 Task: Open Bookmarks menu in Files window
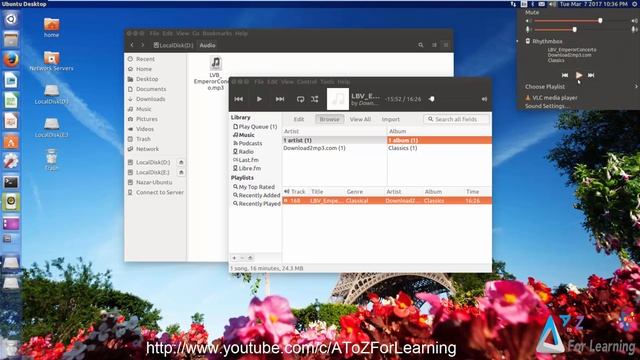click(217, 33)
